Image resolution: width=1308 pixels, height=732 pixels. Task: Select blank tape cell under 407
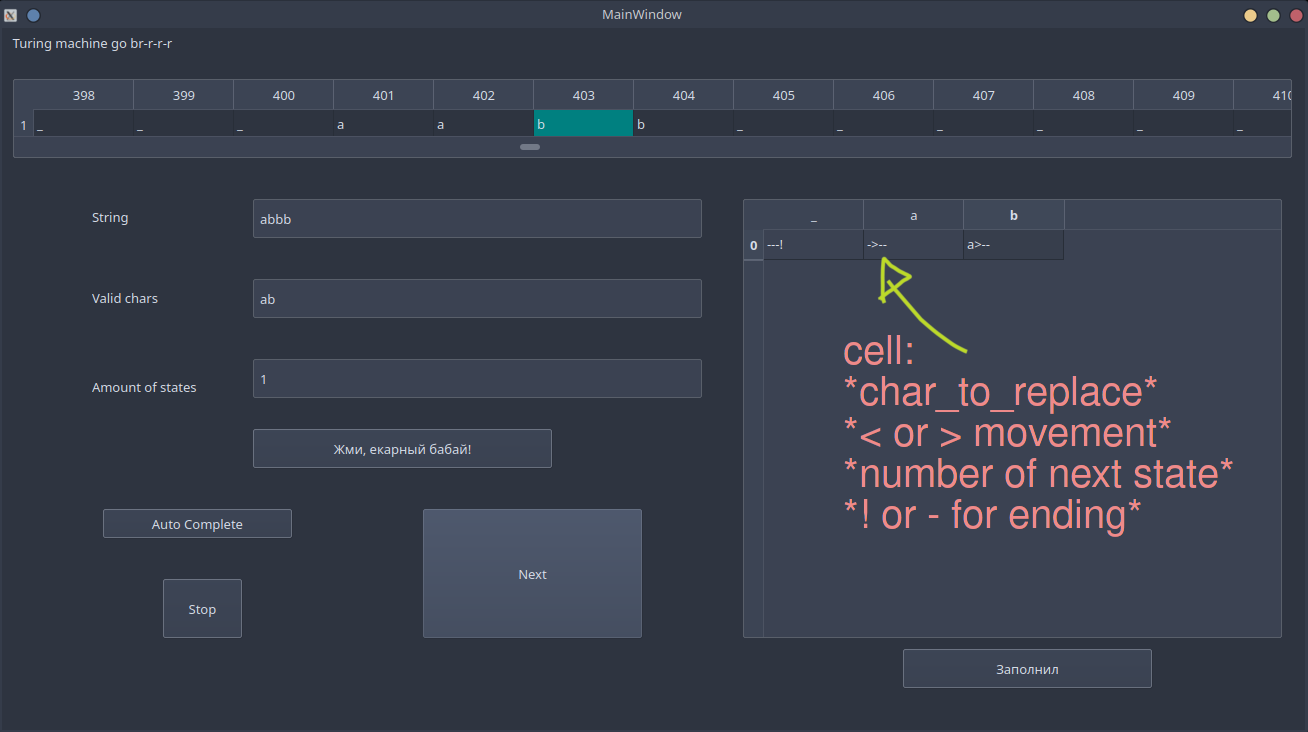click(x=983, y=123)
